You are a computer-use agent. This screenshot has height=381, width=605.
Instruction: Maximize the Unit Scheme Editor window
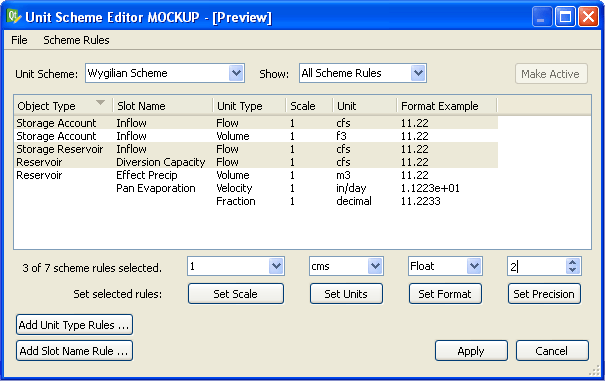tap(565, 17)
